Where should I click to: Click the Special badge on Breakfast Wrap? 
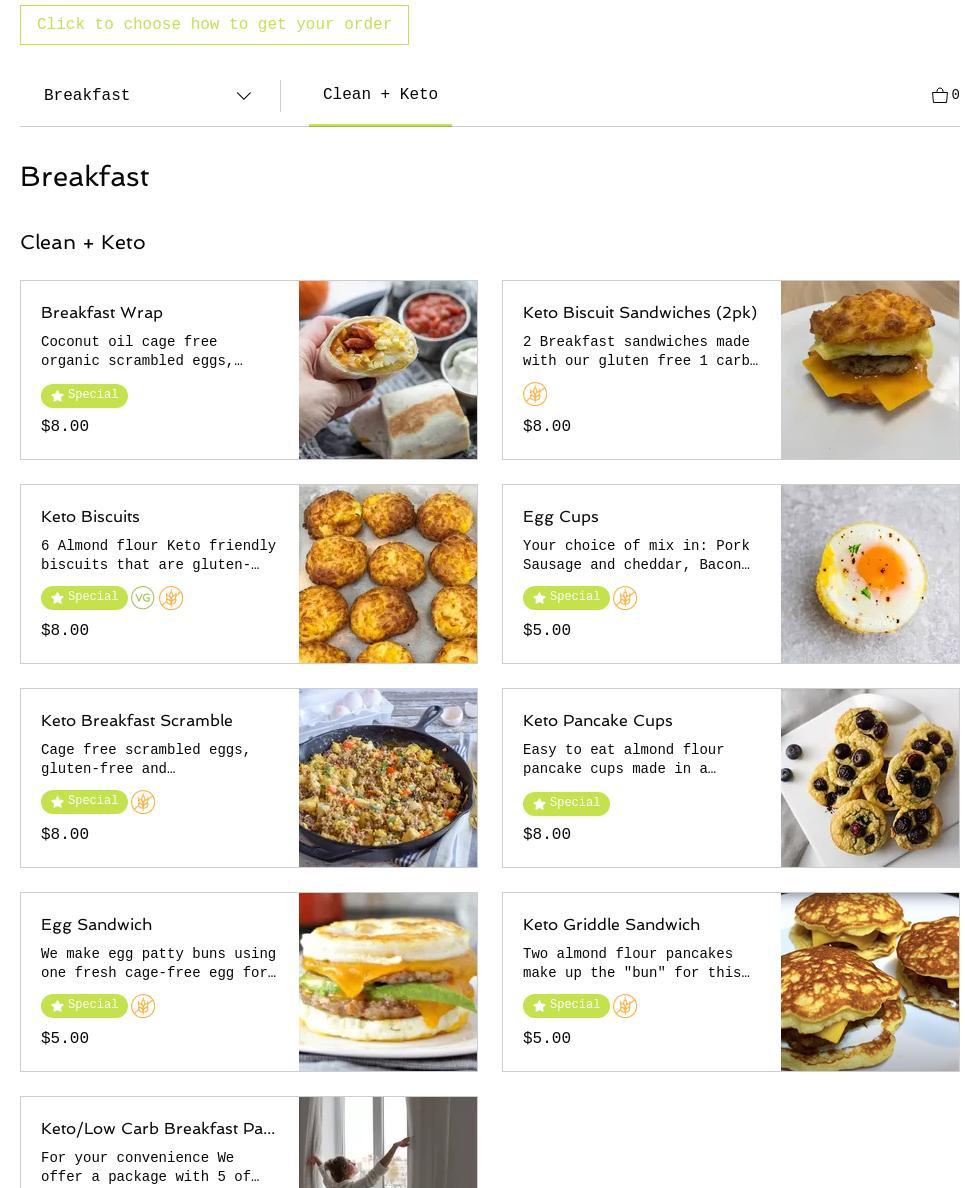coord(84,396)
